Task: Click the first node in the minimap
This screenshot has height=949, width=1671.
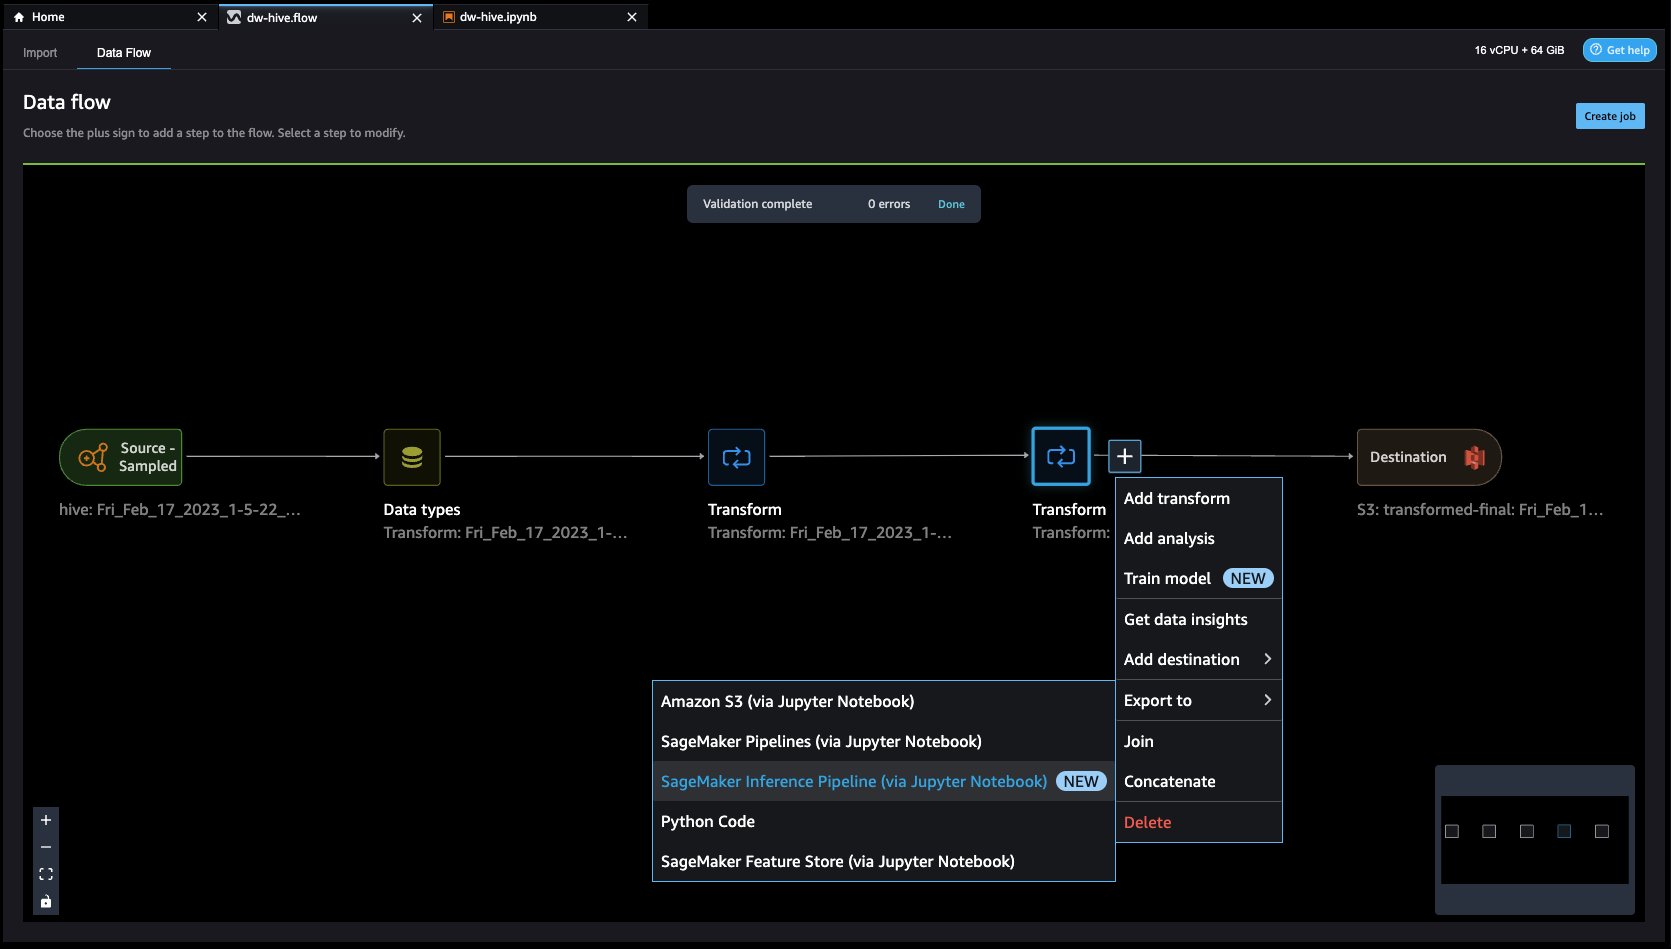Action: coord(1452,831)
